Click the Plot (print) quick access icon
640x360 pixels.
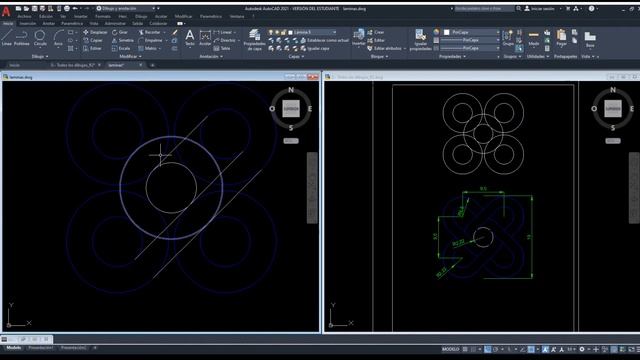click(67, 9)
